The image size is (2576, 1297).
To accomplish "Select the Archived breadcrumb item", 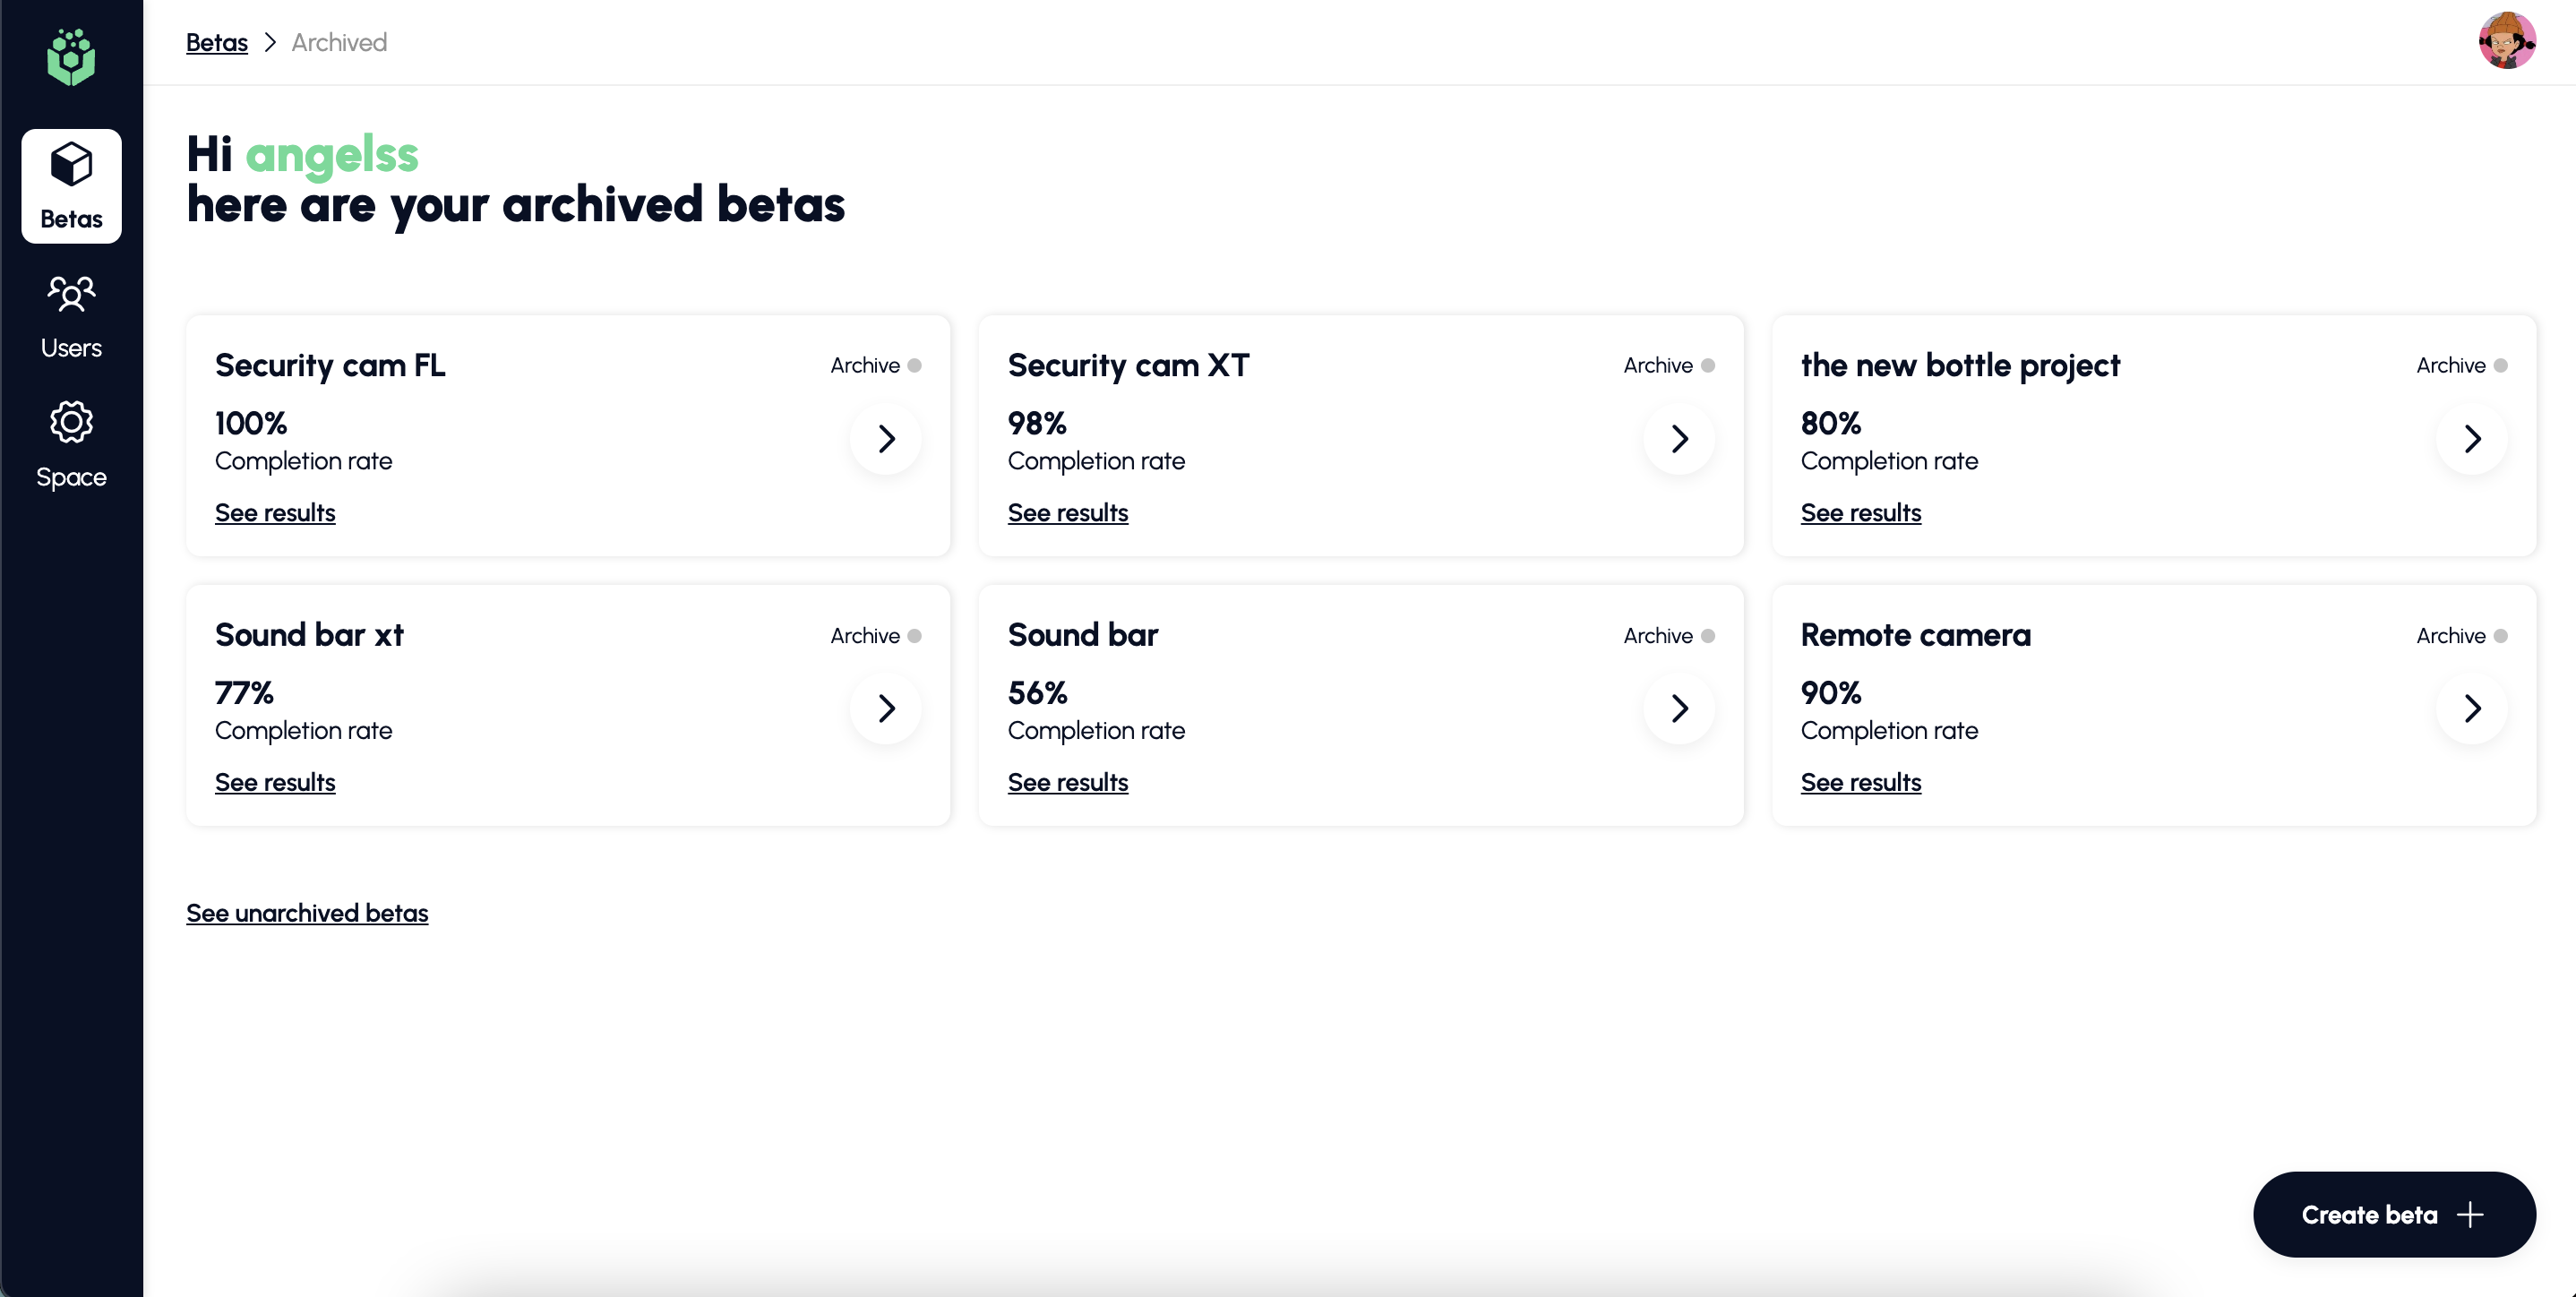I will pyautogui.click(x=339, y=42).
